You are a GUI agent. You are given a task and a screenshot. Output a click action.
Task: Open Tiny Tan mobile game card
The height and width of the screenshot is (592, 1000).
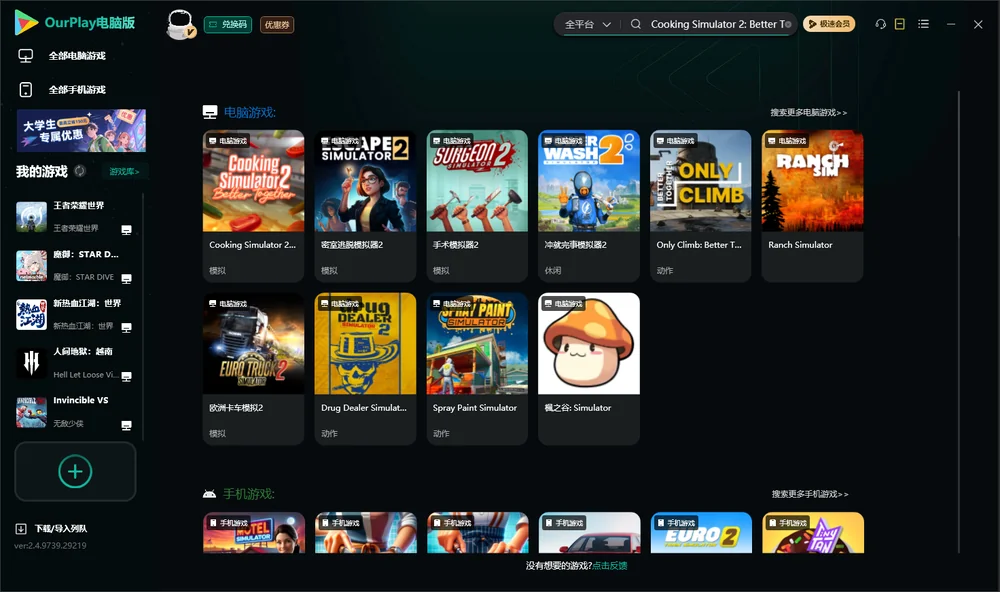[x=813, y=533]
